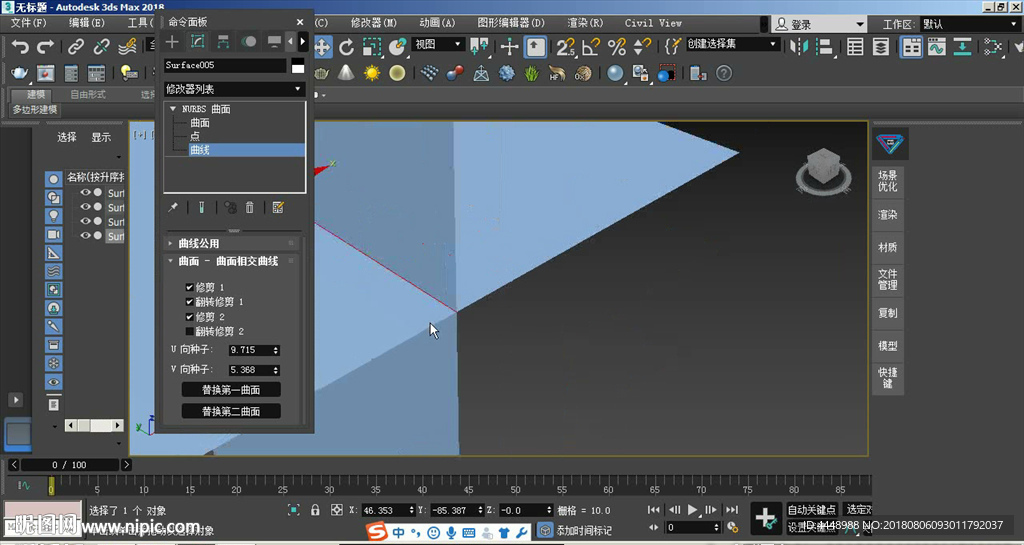This screenshot has height=545, width=1024.
Task: Select the Link tool
Action: pos(76,47)
